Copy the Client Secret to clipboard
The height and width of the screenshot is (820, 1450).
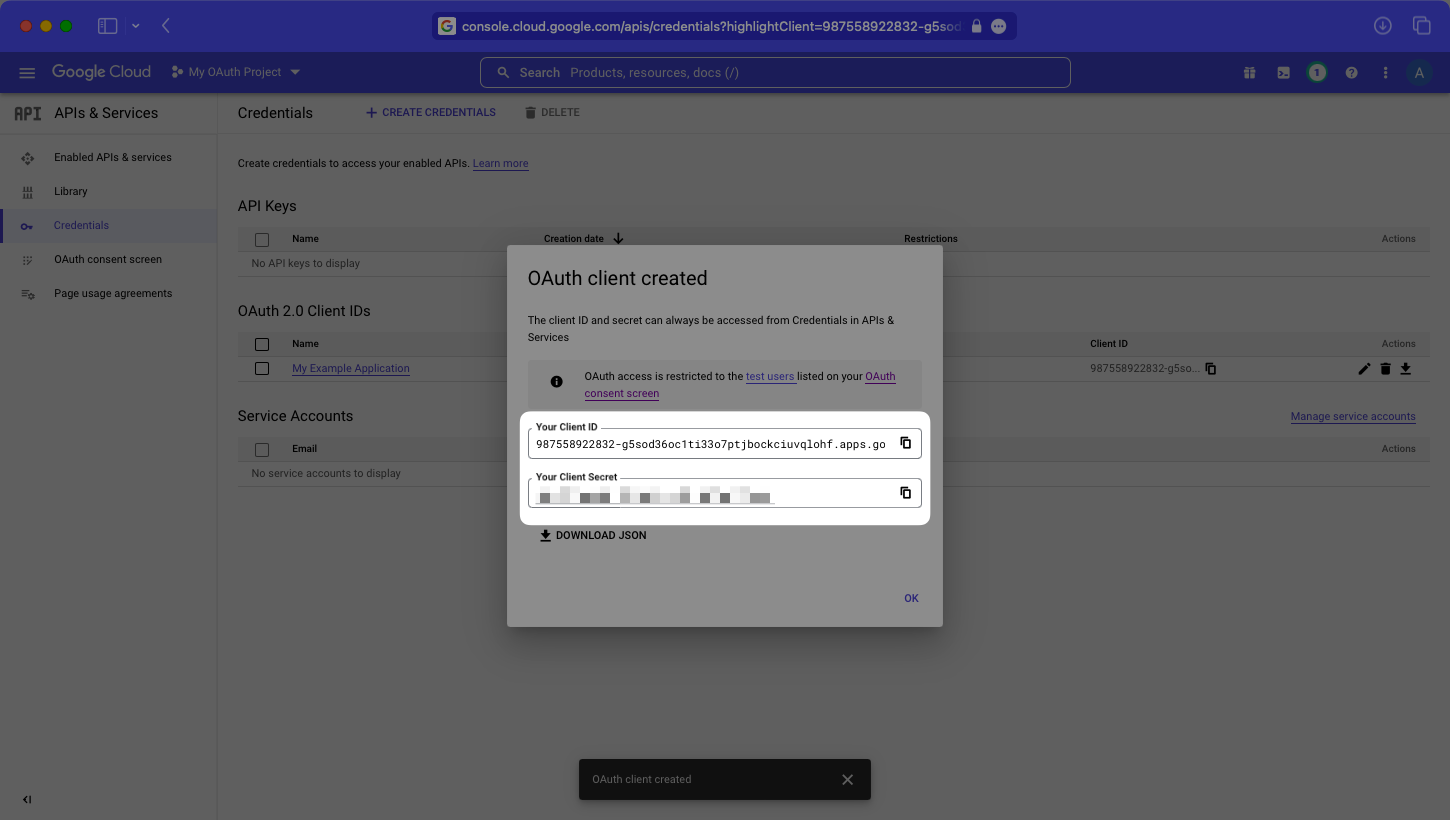coord(906,492)
